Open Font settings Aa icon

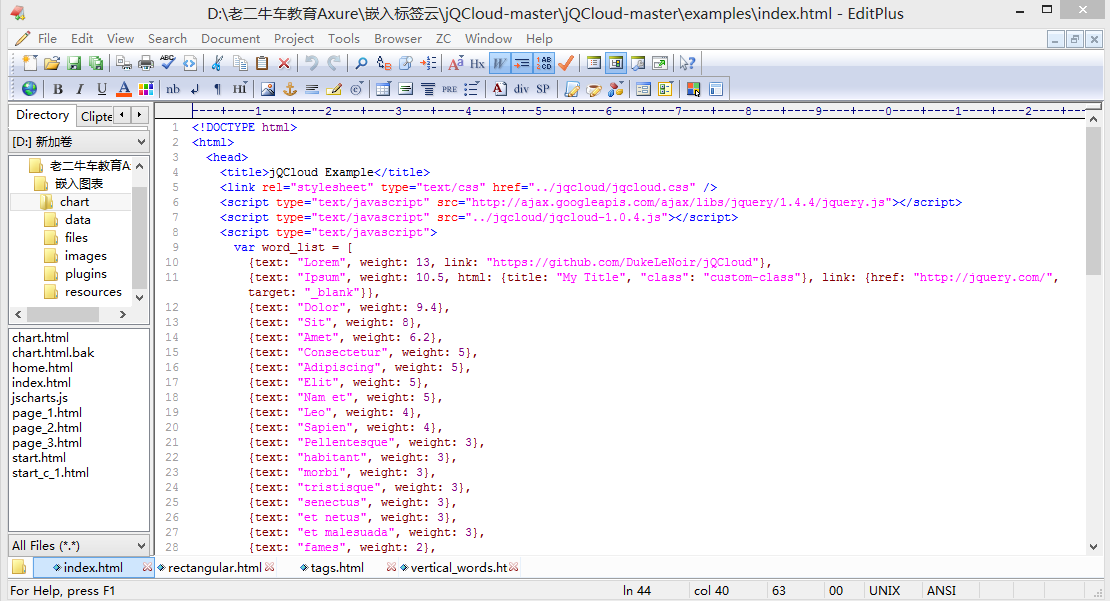click(x=456, y=63)
